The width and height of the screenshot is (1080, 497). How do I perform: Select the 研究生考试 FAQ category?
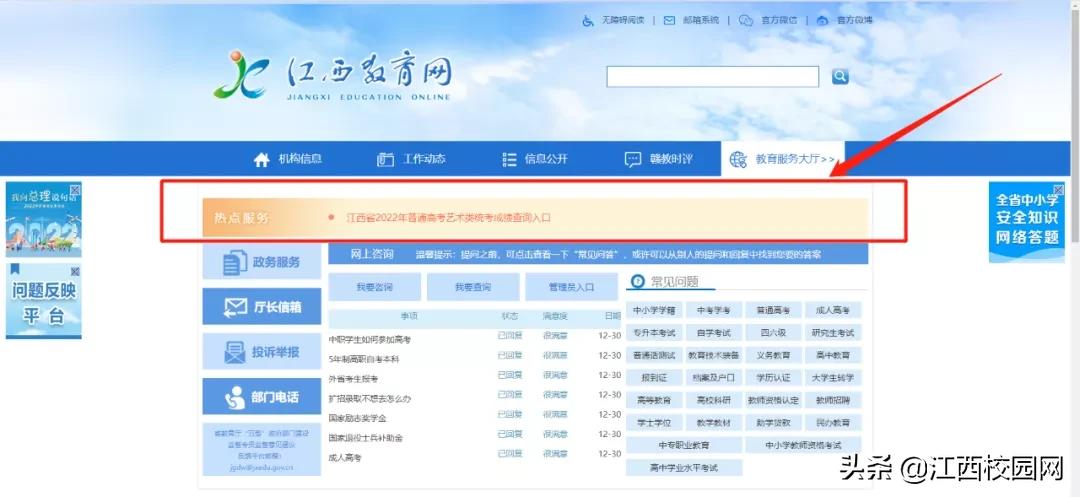point(833,333)
